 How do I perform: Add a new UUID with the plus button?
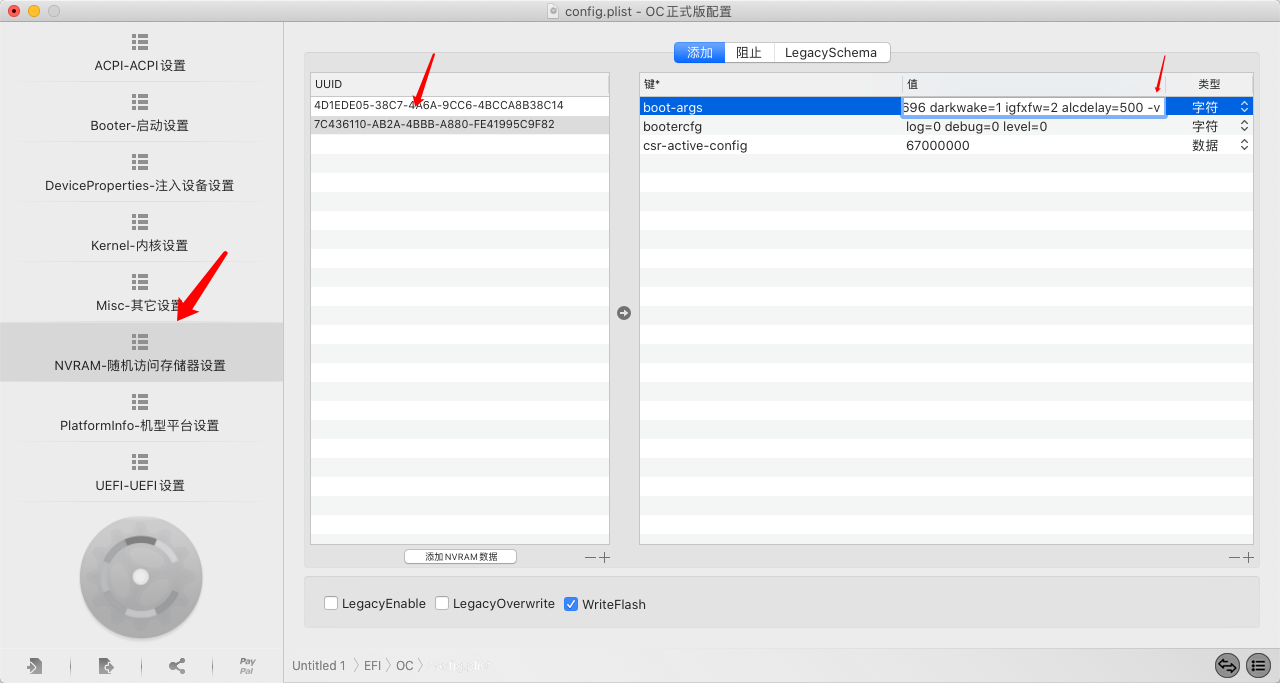604,557
